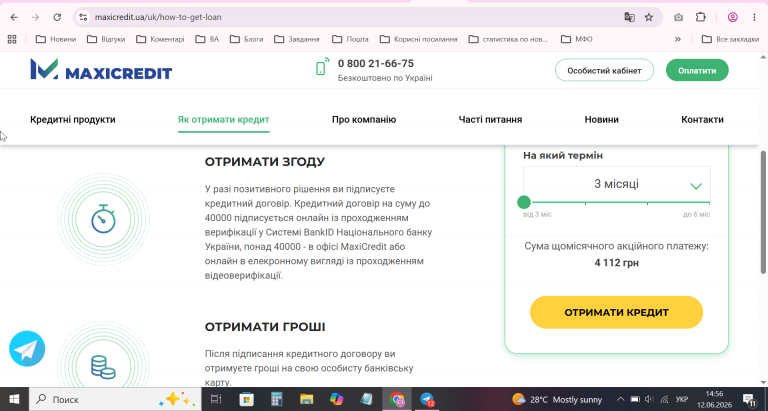Open the extensions puzzle icon
Screen dimensions: 768x411
point(700,17)
